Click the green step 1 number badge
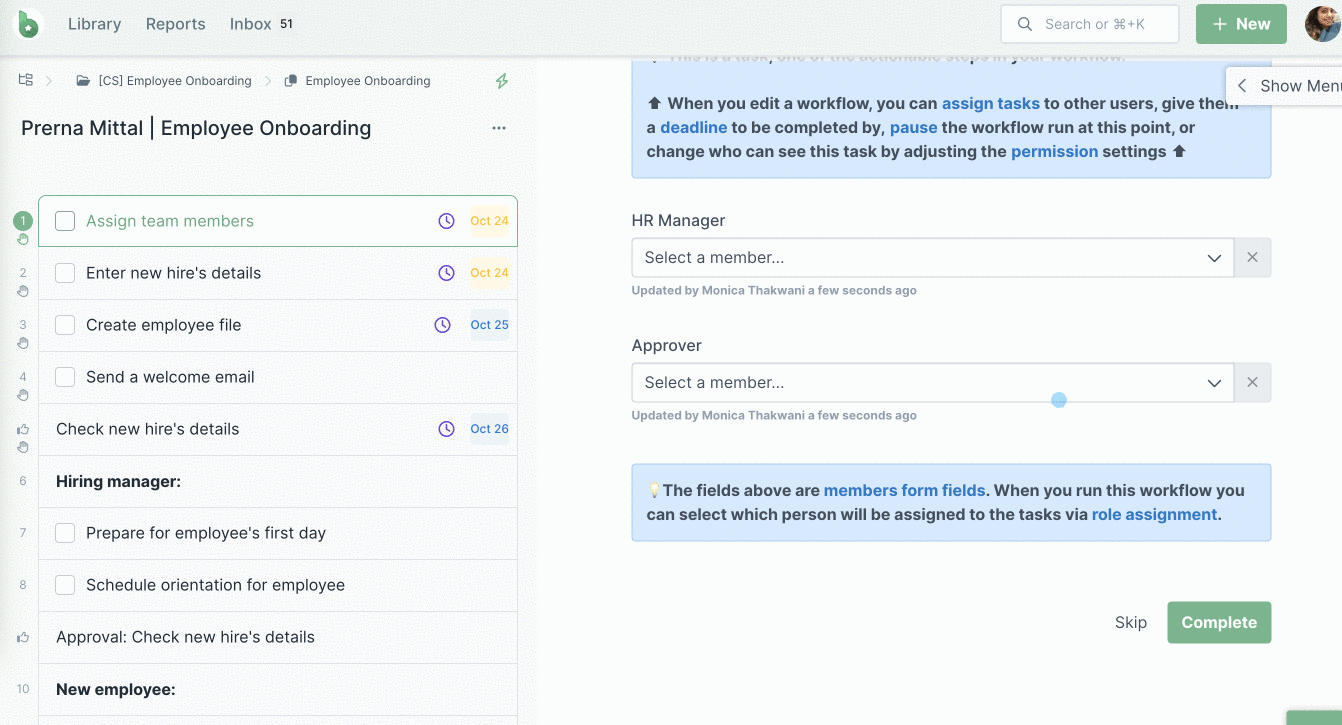The image size is (1342, 725). click(23, 221)
